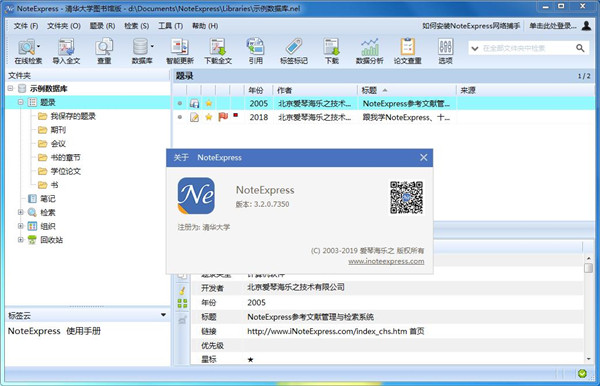The width and height of the screenshot is (600, 386).
Task: Click the search magnifier icon in search box
Action: pyautogui.click(x=580, y=48)
